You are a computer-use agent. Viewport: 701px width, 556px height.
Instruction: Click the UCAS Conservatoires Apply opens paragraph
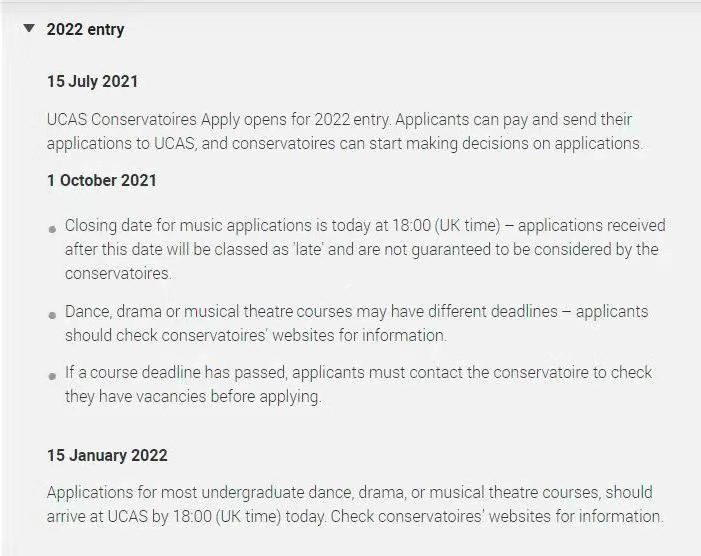[345, 131]
